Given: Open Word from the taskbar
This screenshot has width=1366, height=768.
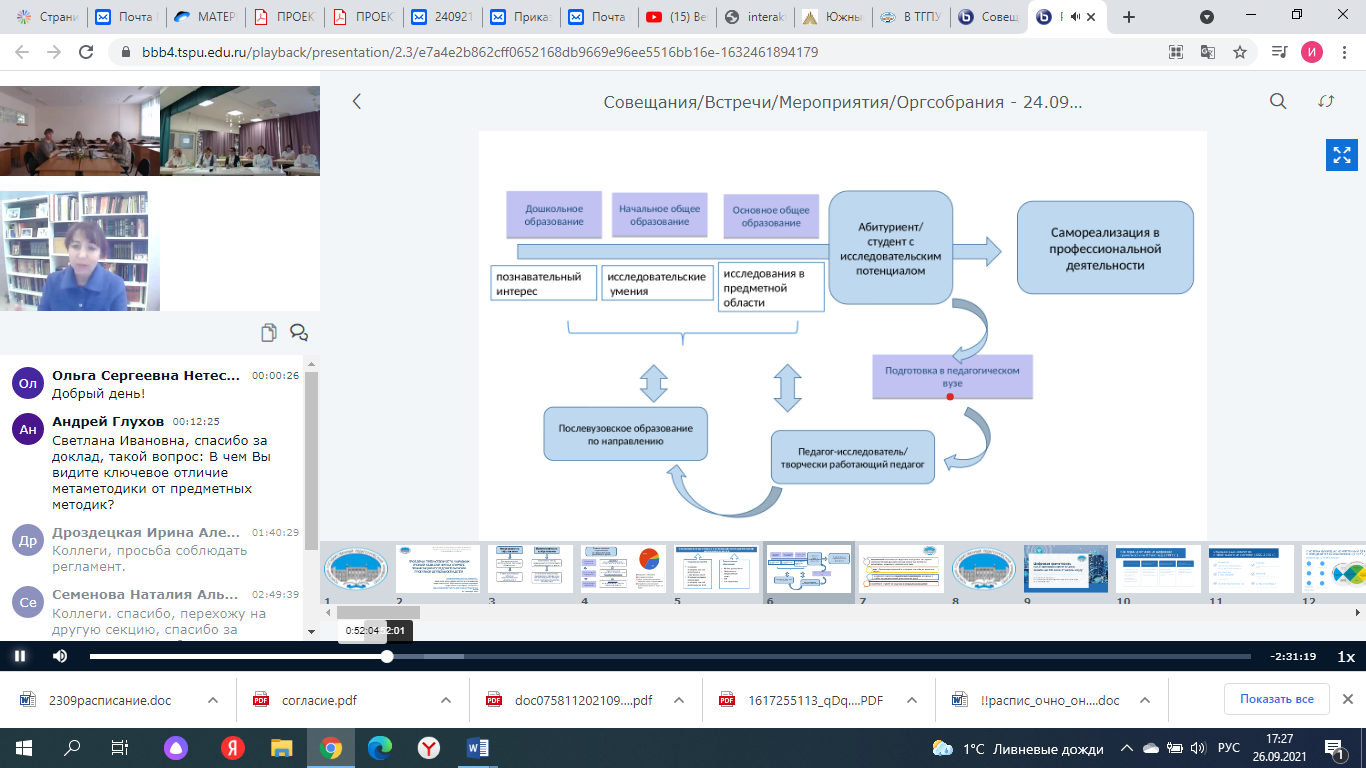Looking at the screenshot, I should click(x=477, y=748).
